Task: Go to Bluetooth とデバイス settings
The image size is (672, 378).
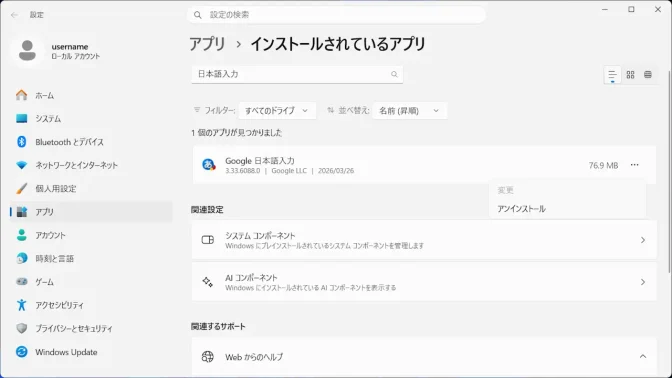Action: click(91, 142)
